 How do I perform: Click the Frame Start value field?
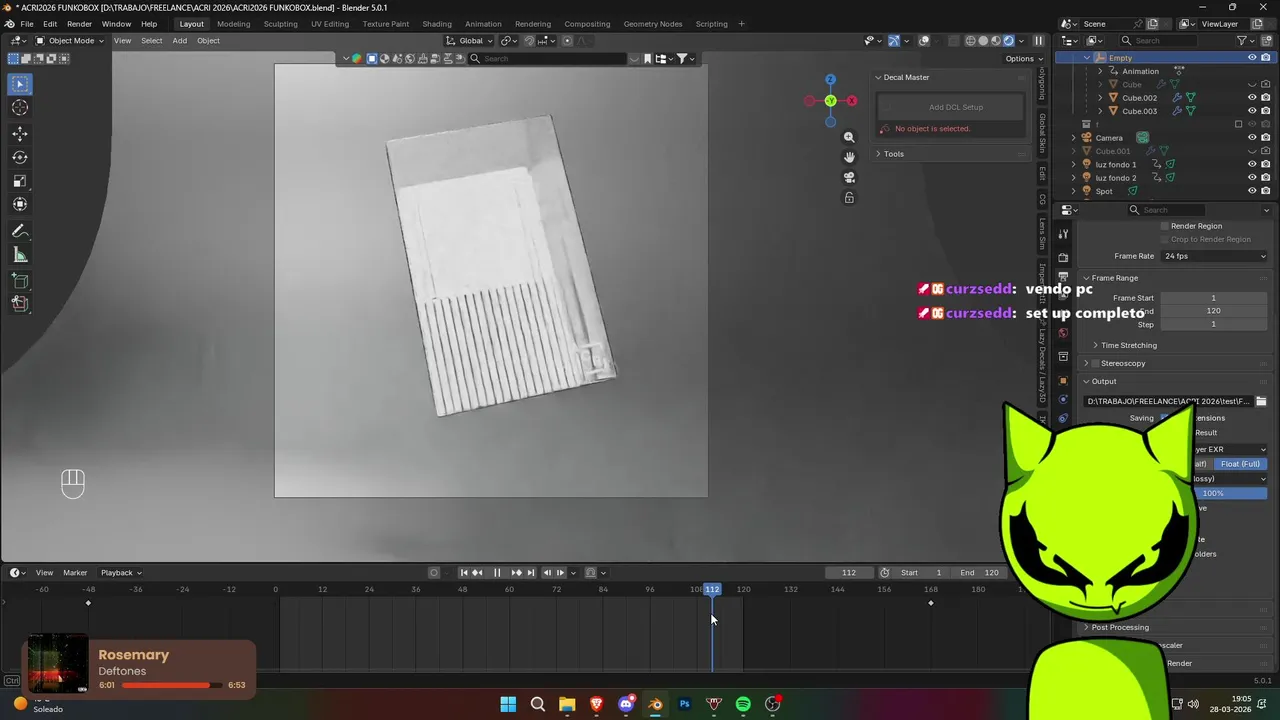click(1213, 298)
